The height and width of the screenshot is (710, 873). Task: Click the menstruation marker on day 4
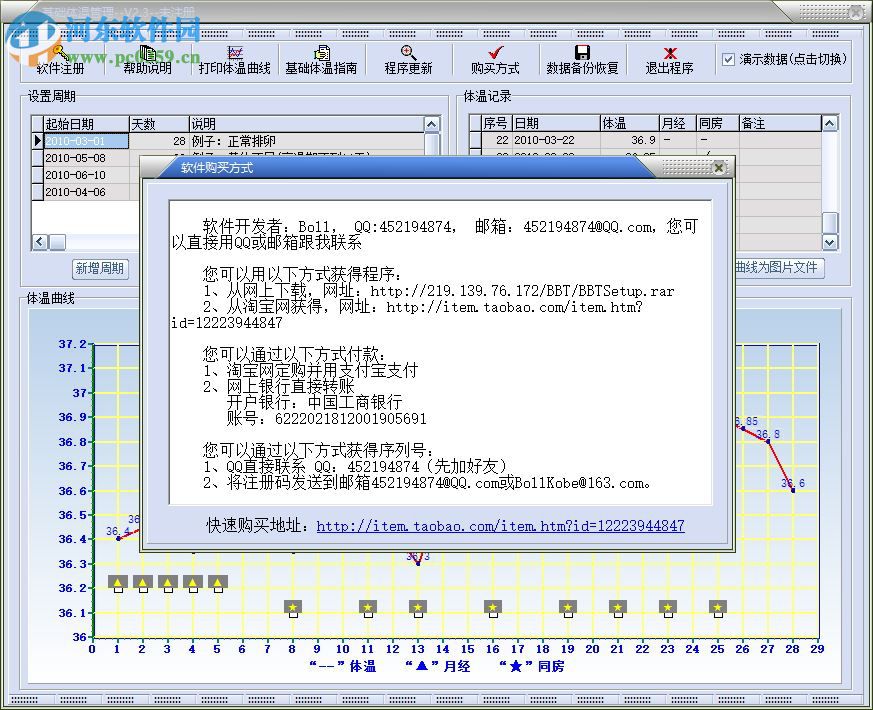[193, 582]
